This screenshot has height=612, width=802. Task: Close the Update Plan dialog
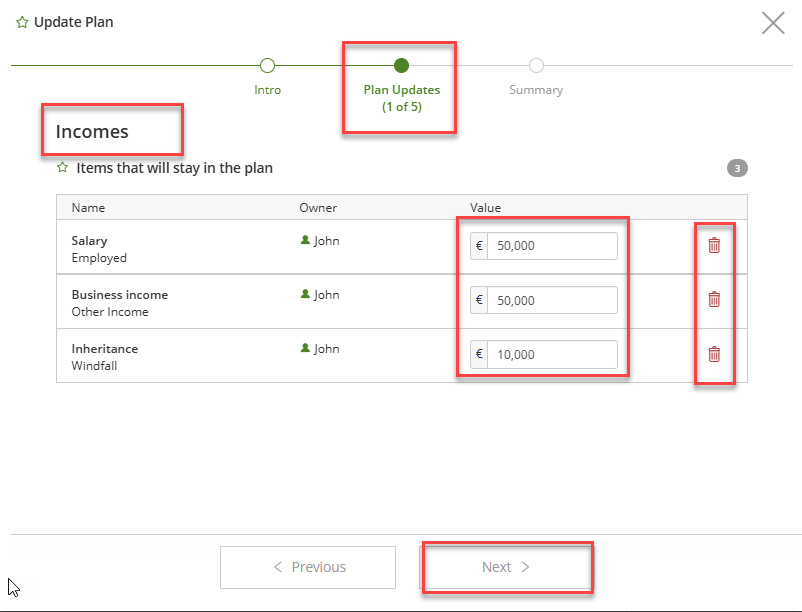click(773, 23)
